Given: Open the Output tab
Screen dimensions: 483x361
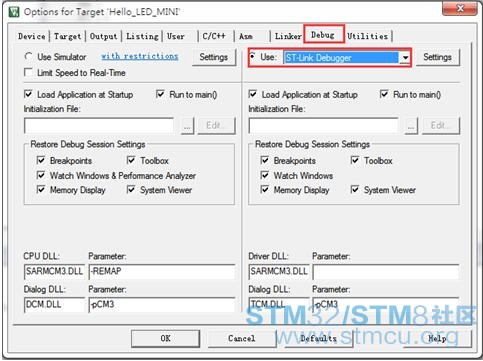Looking at the screenshot, I should (x=104, y=36).
